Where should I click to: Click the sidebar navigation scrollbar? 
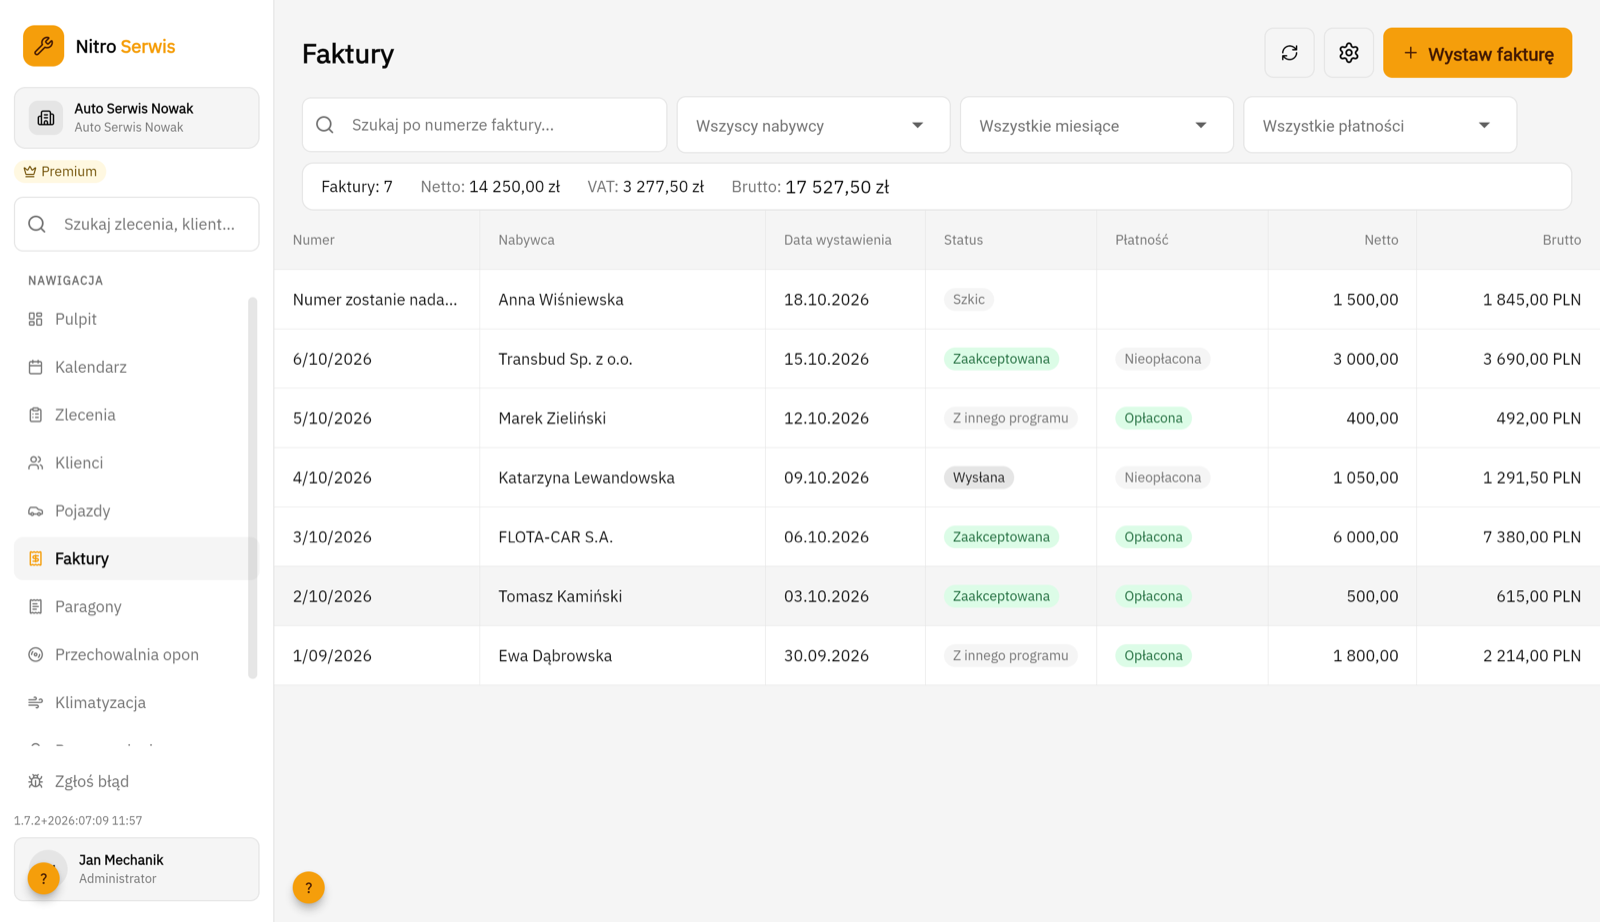(253, 488)
